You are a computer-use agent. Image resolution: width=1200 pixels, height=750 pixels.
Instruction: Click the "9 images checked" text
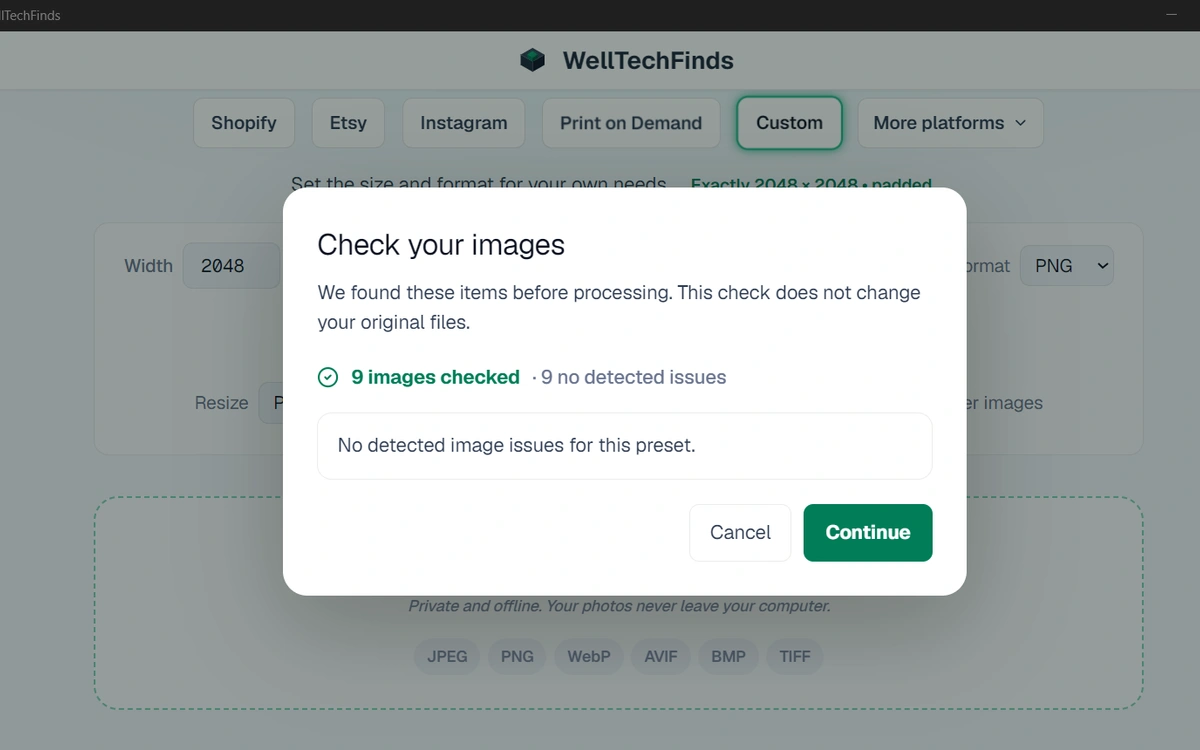click(x=435, y=377)
